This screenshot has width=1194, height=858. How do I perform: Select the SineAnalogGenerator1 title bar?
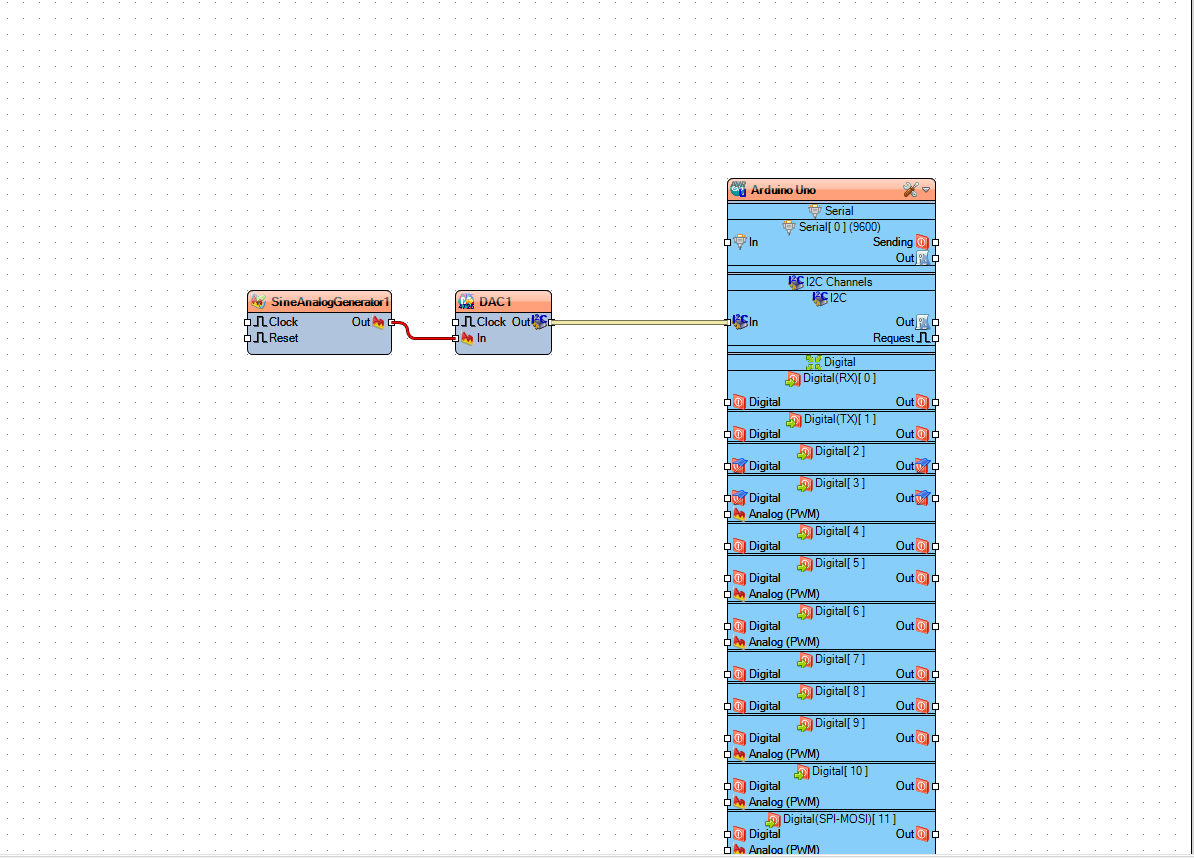pyautogui.click(x=320, y=302)
